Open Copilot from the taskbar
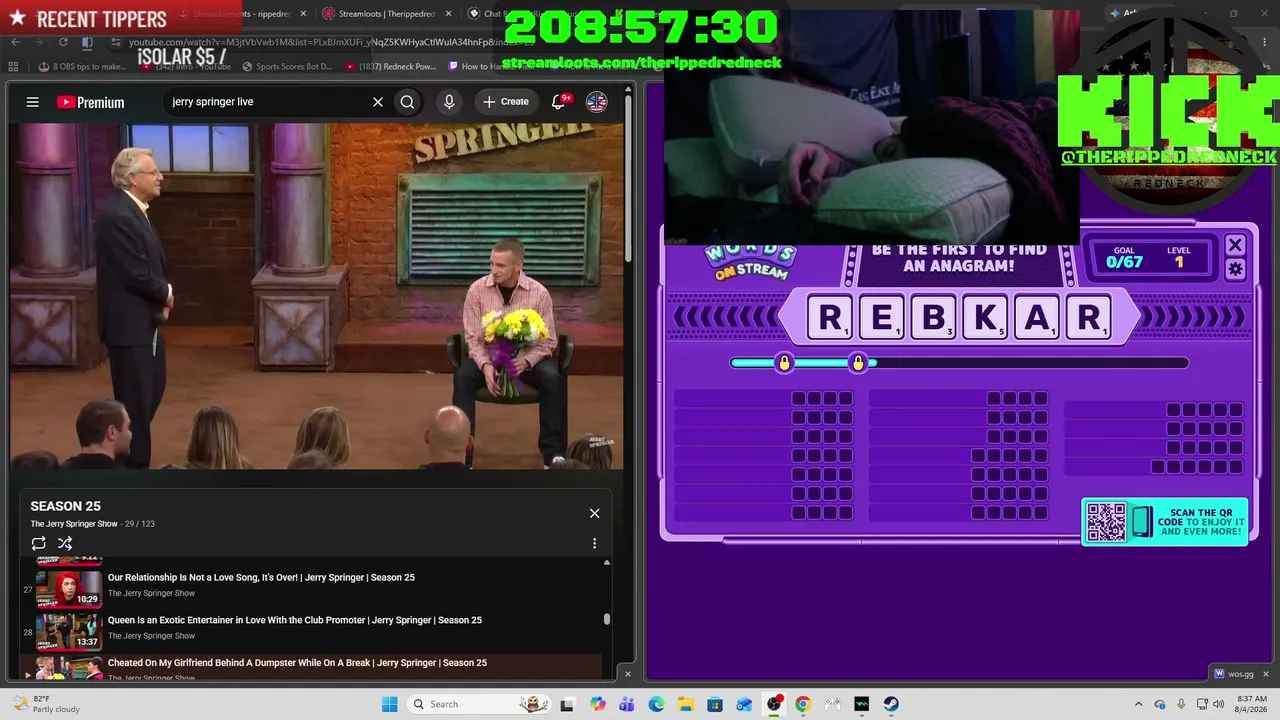The height and width of the screenshot is (720, 1280). [x=598, y=704]
